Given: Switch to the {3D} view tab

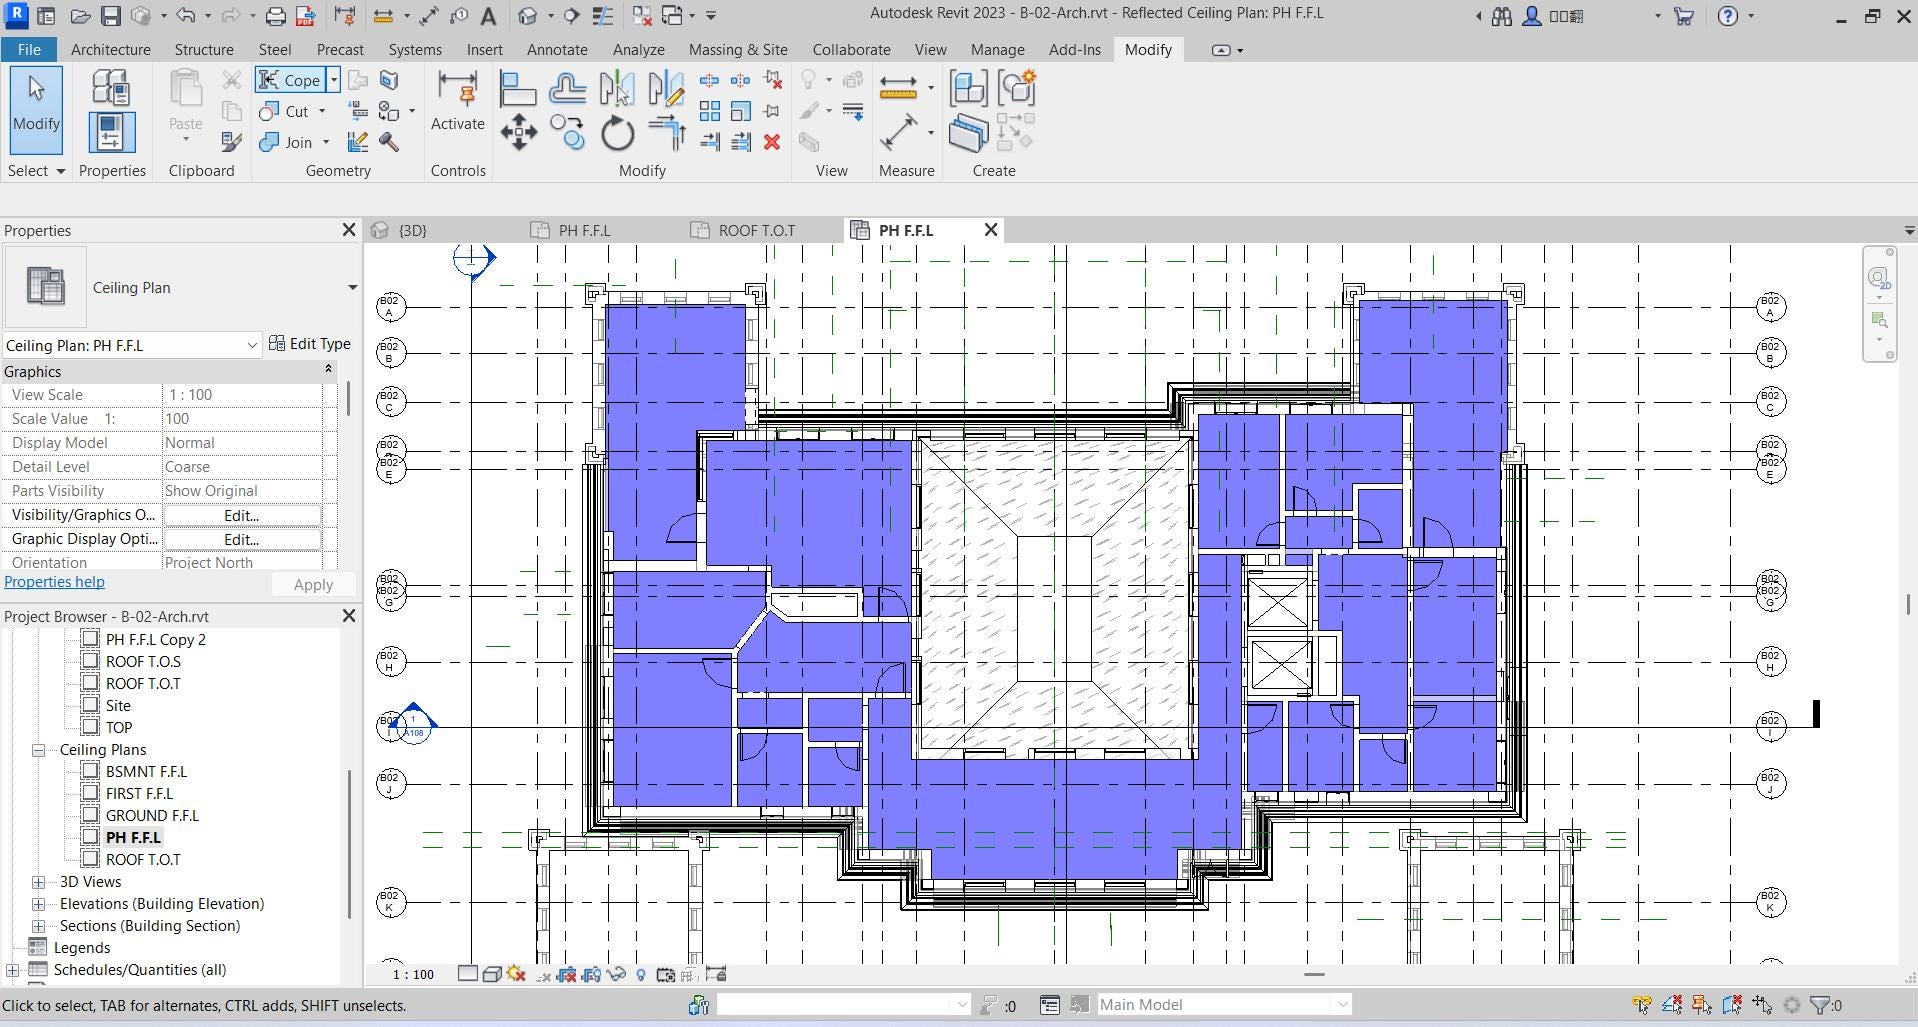Looking at the screenshot, I should pos(412,231).
